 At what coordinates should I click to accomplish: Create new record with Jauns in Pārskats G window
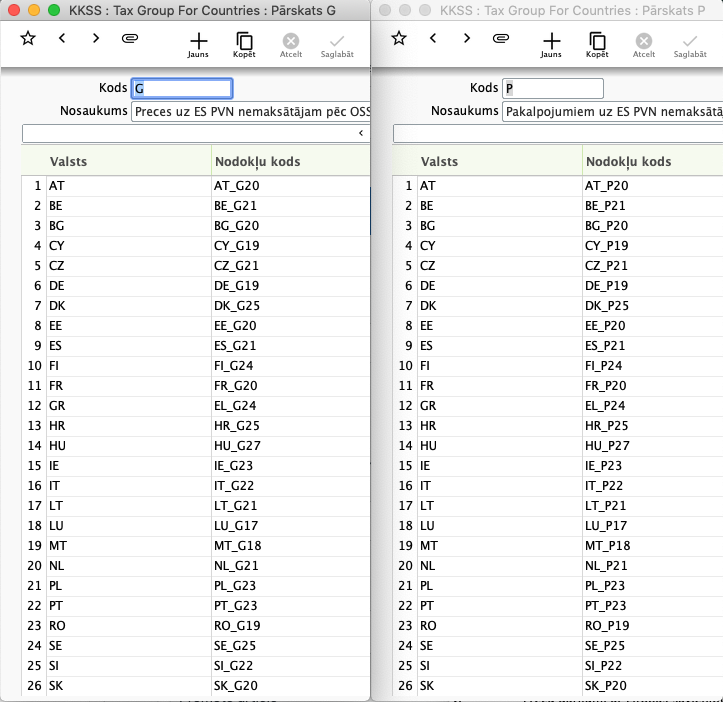coord(199,45)
